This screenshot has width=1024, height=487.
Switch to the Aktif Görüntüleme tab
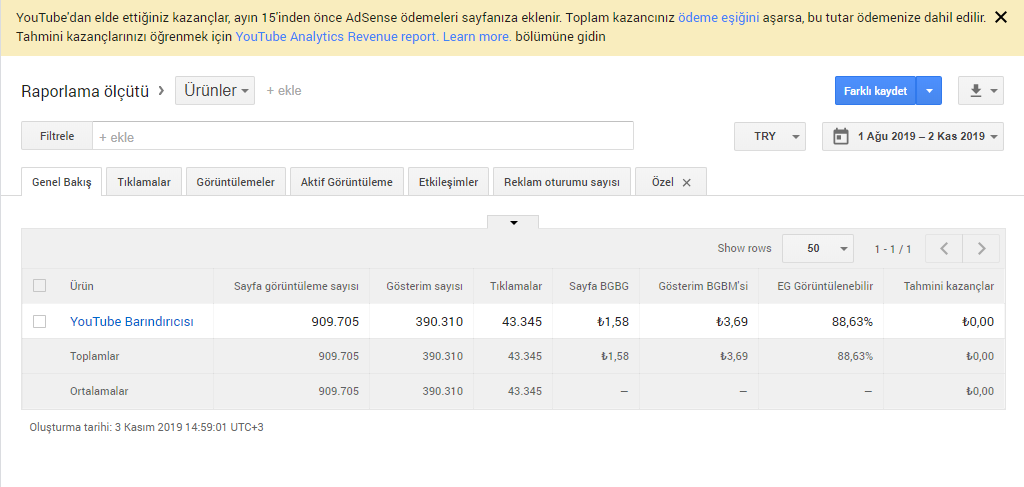[x=347, y=182]
